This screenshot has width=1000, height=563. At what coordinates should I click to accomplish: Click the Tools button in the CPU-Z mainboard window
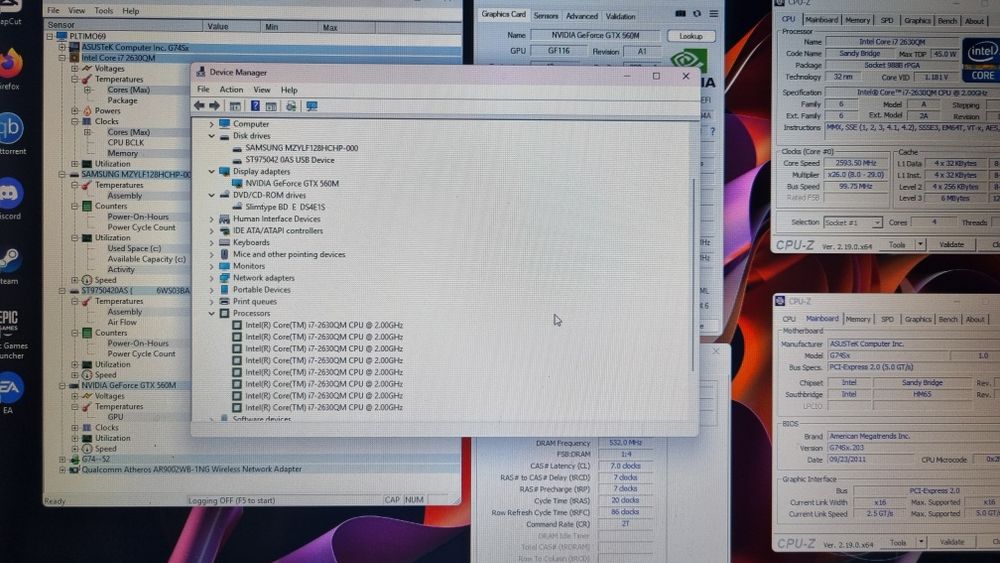tap(898, 543)
